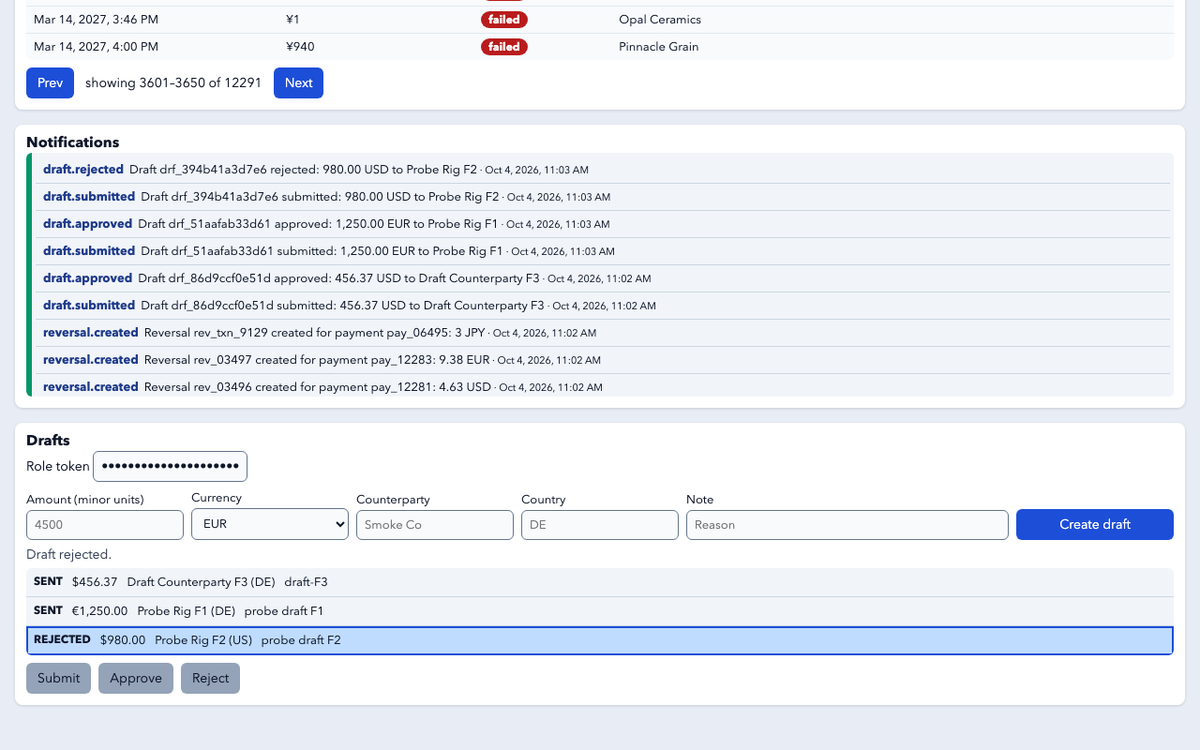Viewport: 1200px width, 750px height.
Task: Click draft.rejected notification for drf_394b41a3d7e6
Action: (603, 169)
